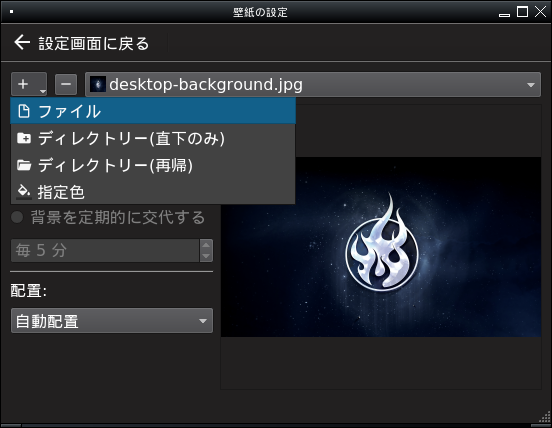This screenshot has width=552, height=428.
Task: Click the folder-plus icon for 直下のみ
Action: (24, 138)
